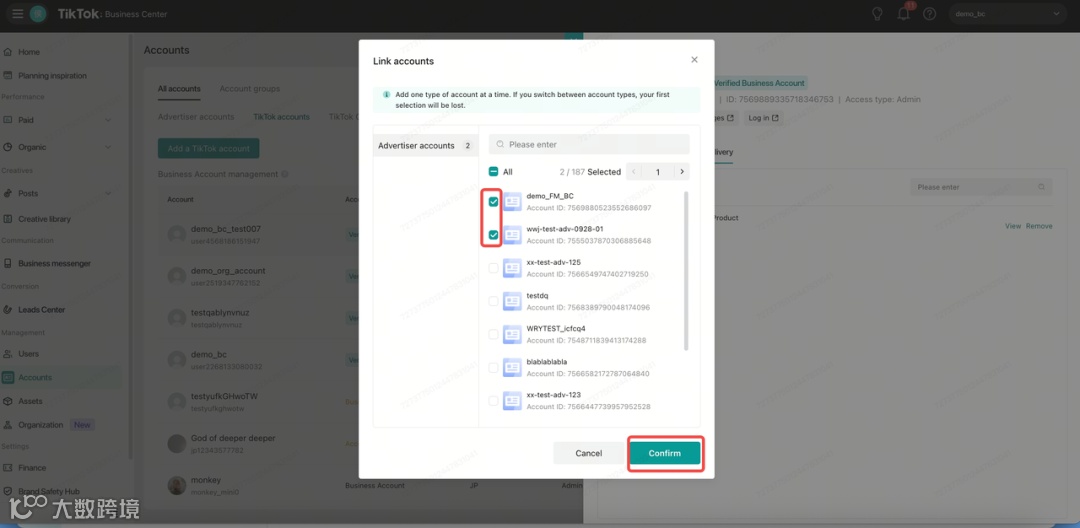The image size is (1080, 528).
Task: Click the Accounts icon in sidebar
Action: pyautogui.click(x=8, y=377)
